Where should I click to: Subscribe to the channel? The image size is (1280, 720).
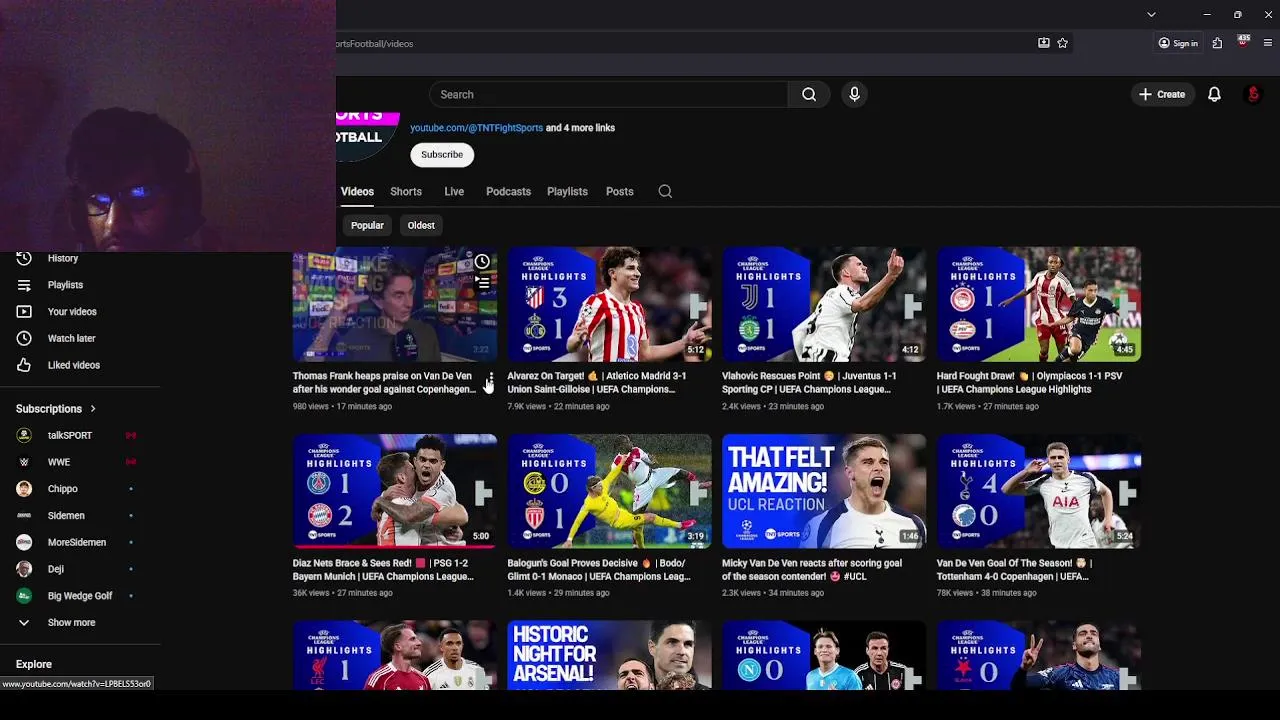point(442,154)
